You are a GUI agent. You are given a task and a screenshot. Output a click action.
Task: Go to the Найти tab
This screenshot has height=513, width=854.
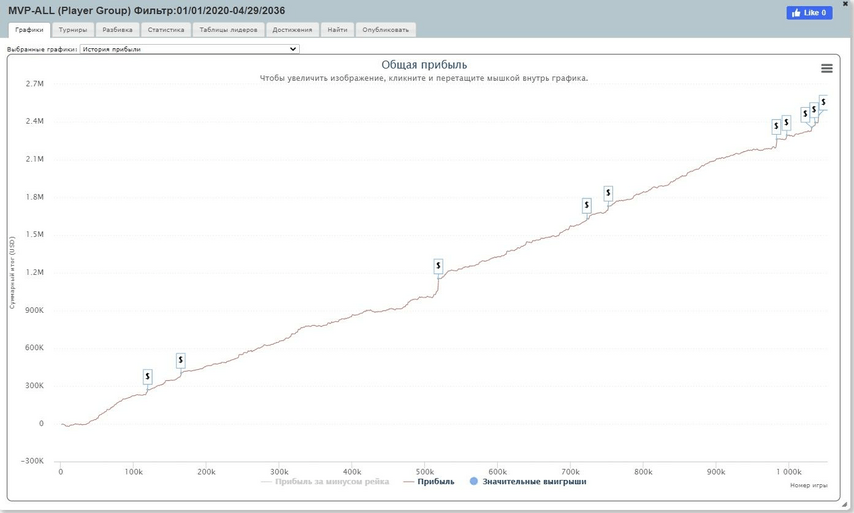point(338,30)
